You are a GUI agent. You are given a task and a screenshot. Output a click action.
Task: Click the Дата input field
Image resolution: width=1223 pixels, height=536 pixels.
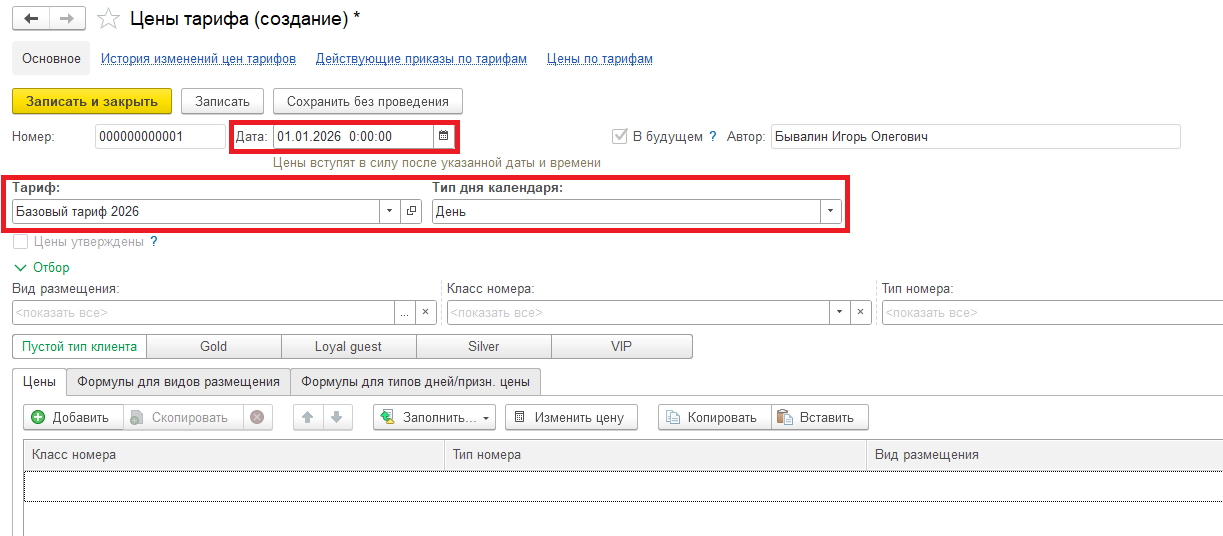(354, 136)
